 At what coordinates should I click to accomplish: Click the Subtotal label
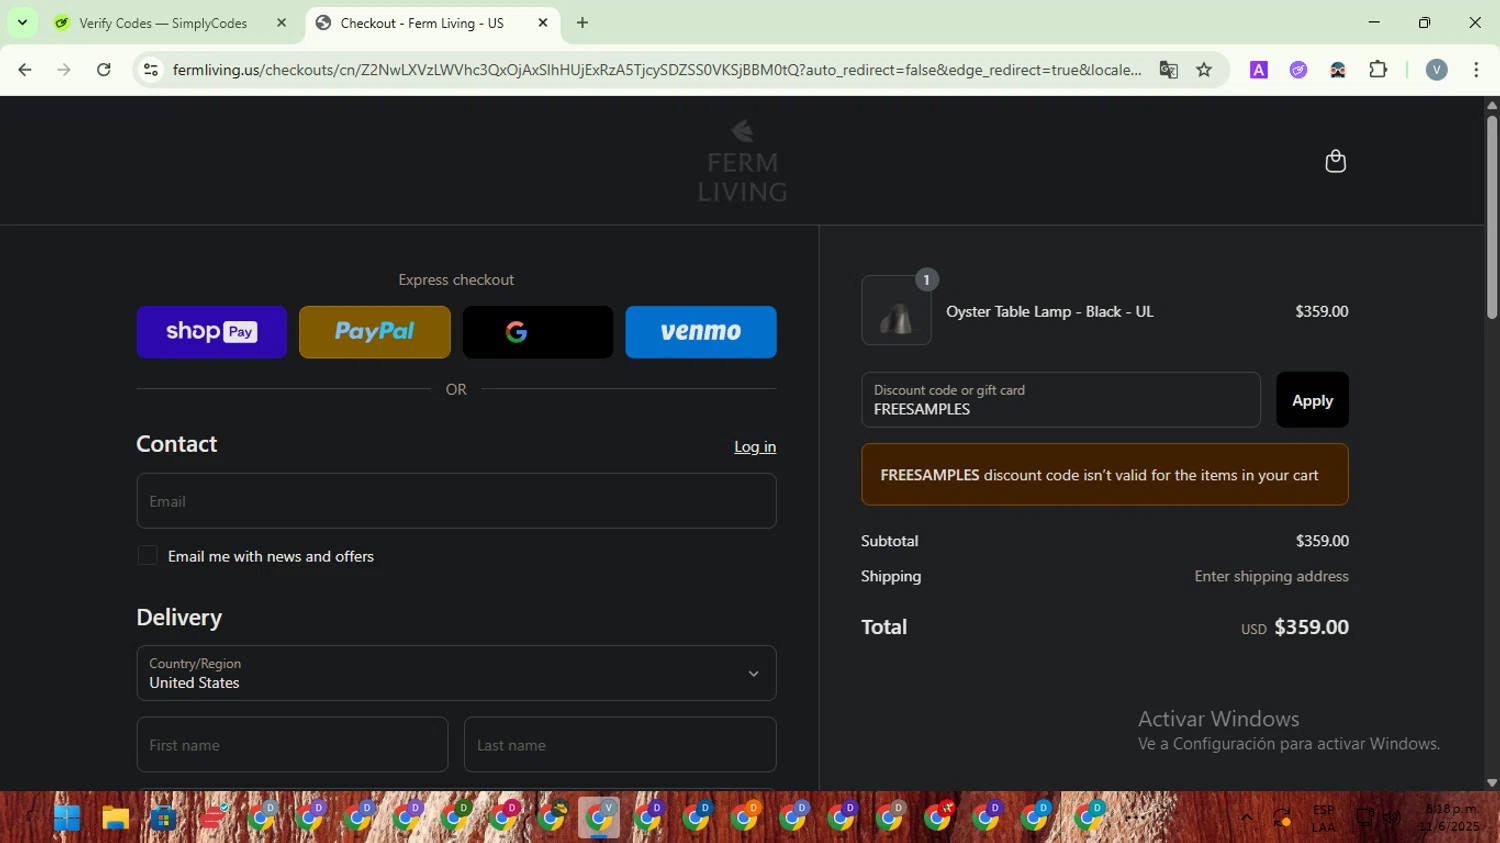[889, 541]
